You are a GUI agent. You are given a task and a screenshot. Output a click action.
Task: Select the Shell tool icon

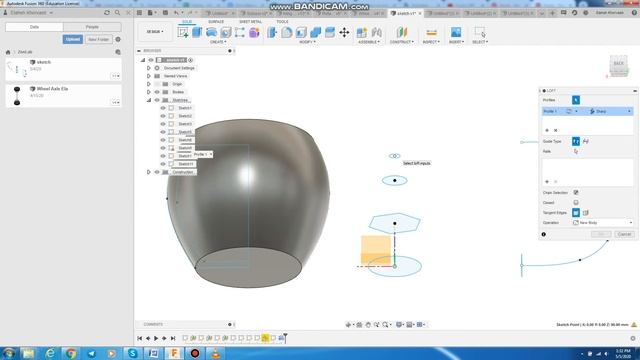coord(301,32)
